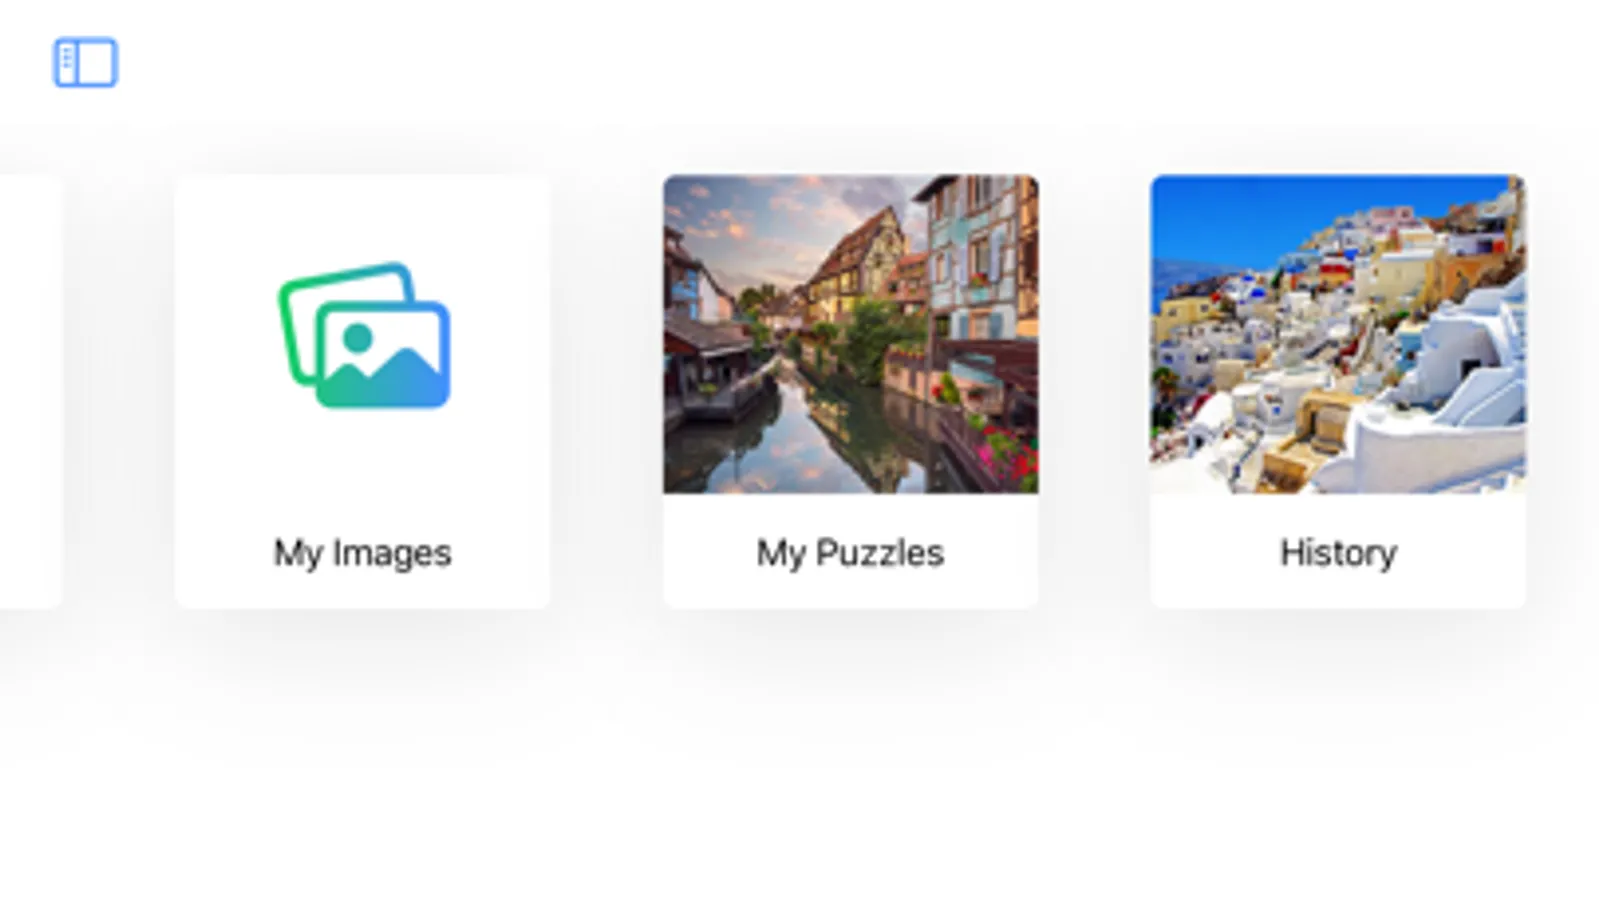
Task: Open the Santorini white houses thumbnail
Action: [x=1338, y=334]
